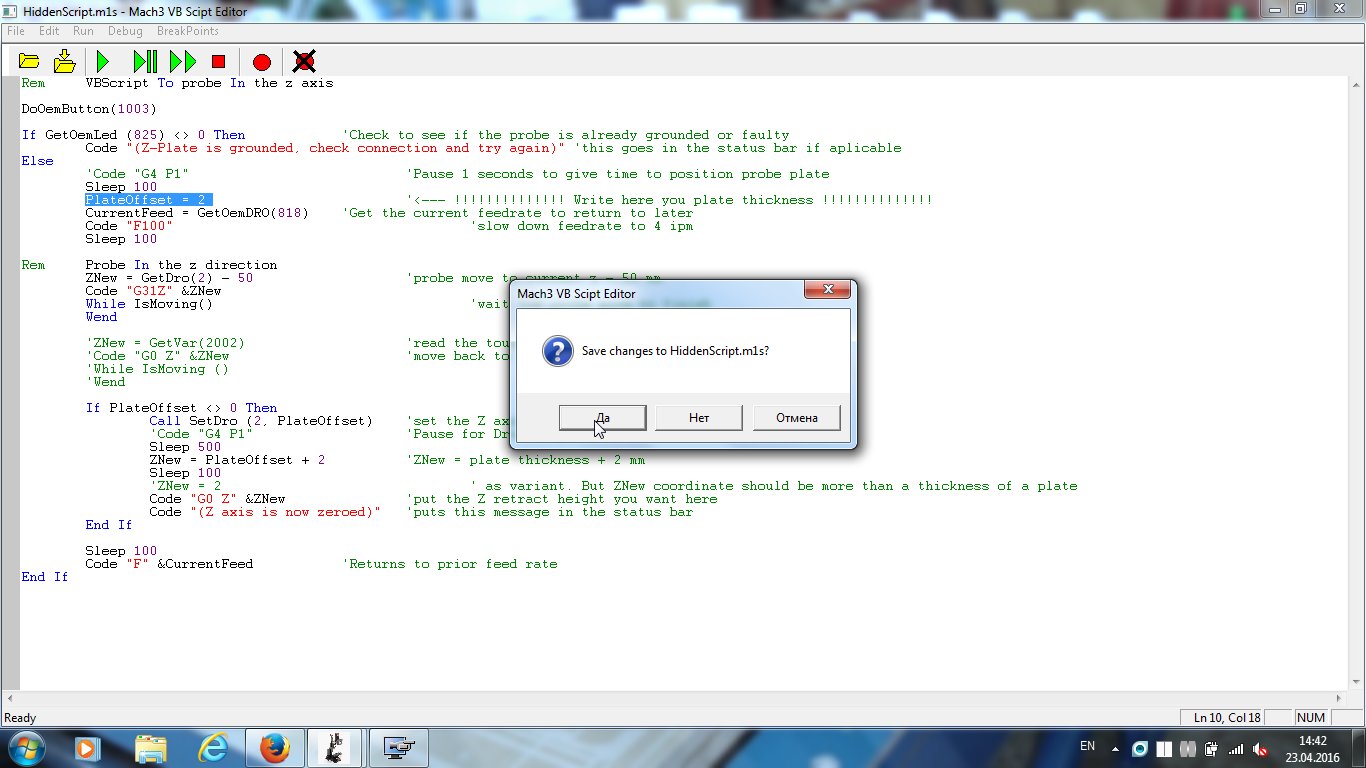This screenshot has width=1366, height=768.
Task: Click the Open file folder icon
Action: pos(29,62)
